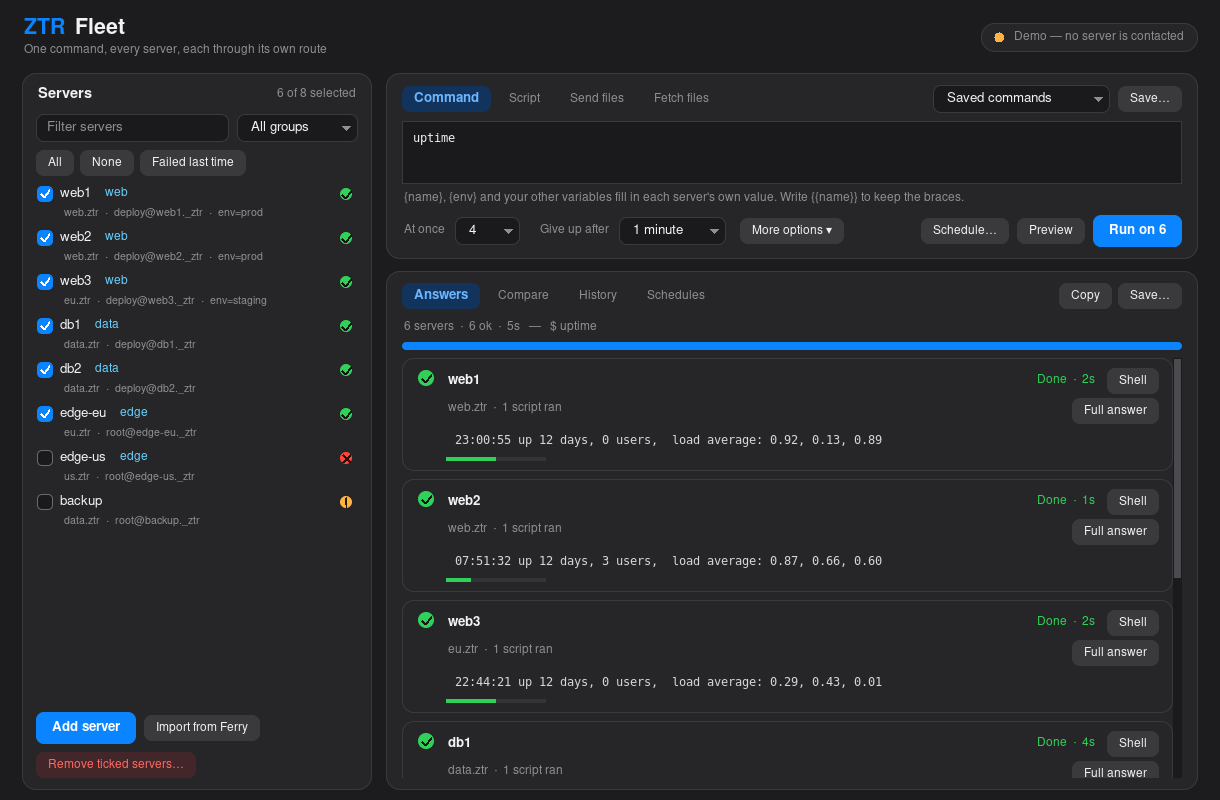The height and width of the screenshot is (800, 1220).
Task: Tick the edge-us server checkbox
Action: 45,458
